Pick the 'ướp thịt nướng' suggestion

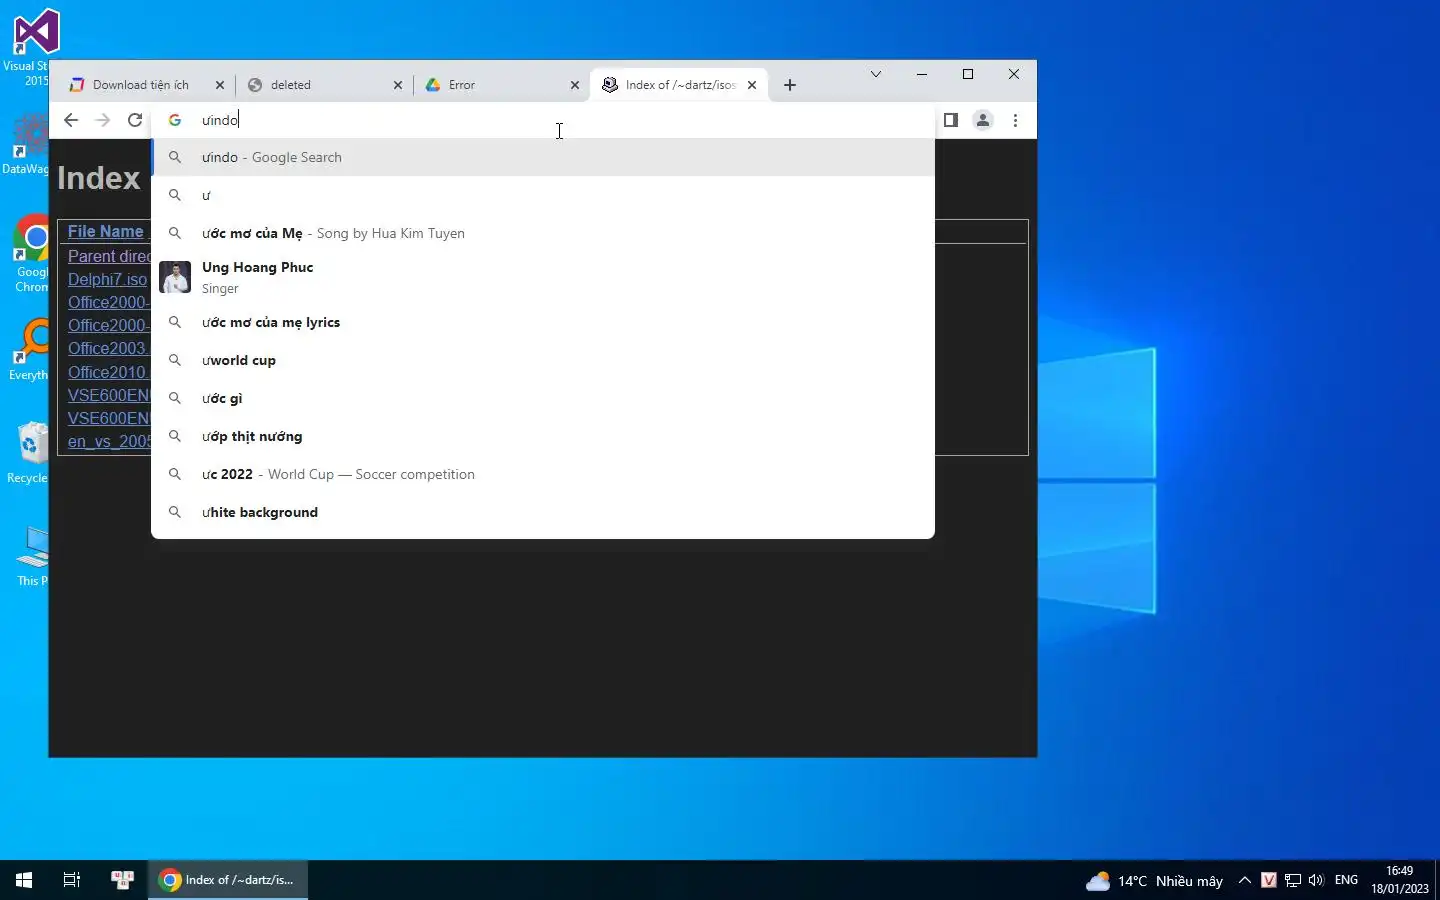pos(543,436)
